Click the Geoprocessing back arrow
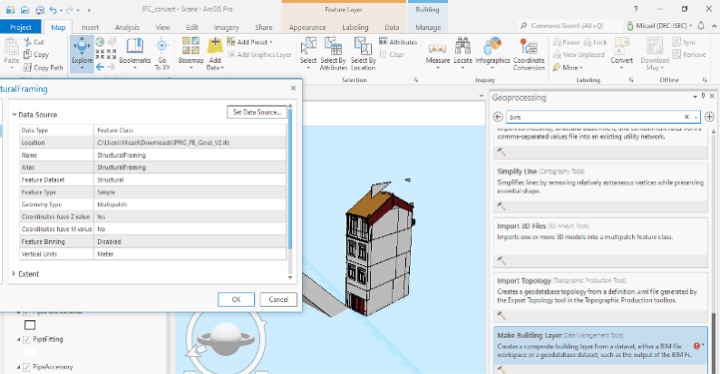This screenshot has height=374, width=720. (498, 117)
